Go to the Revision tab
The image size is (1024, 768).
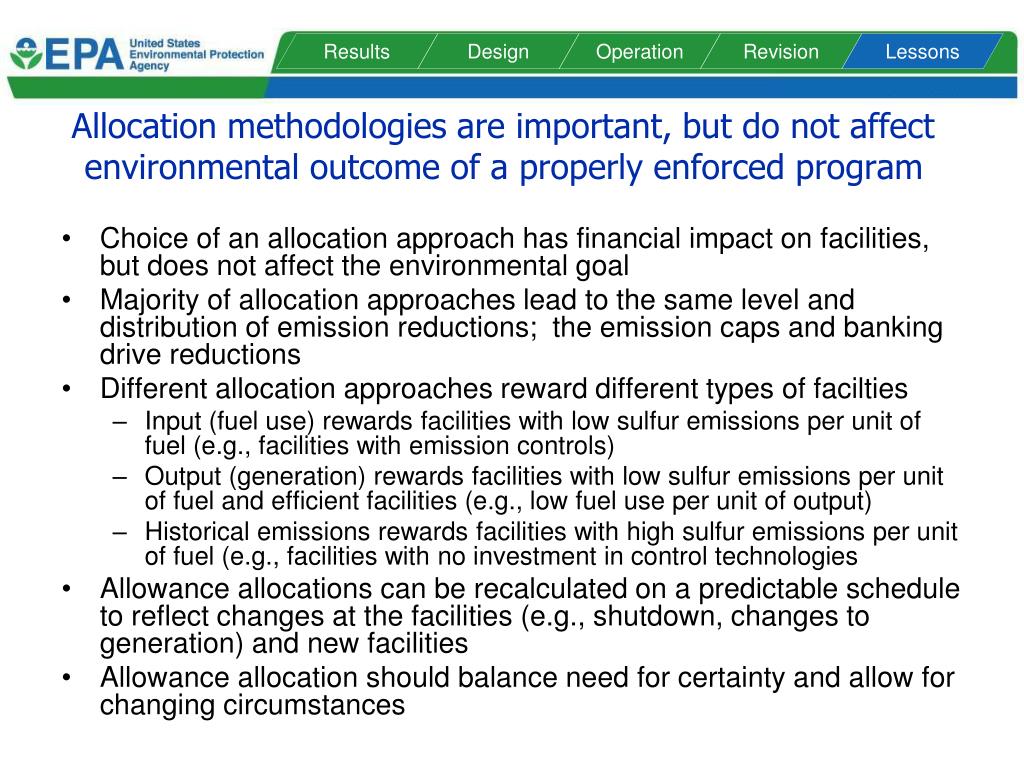(780, 52)
